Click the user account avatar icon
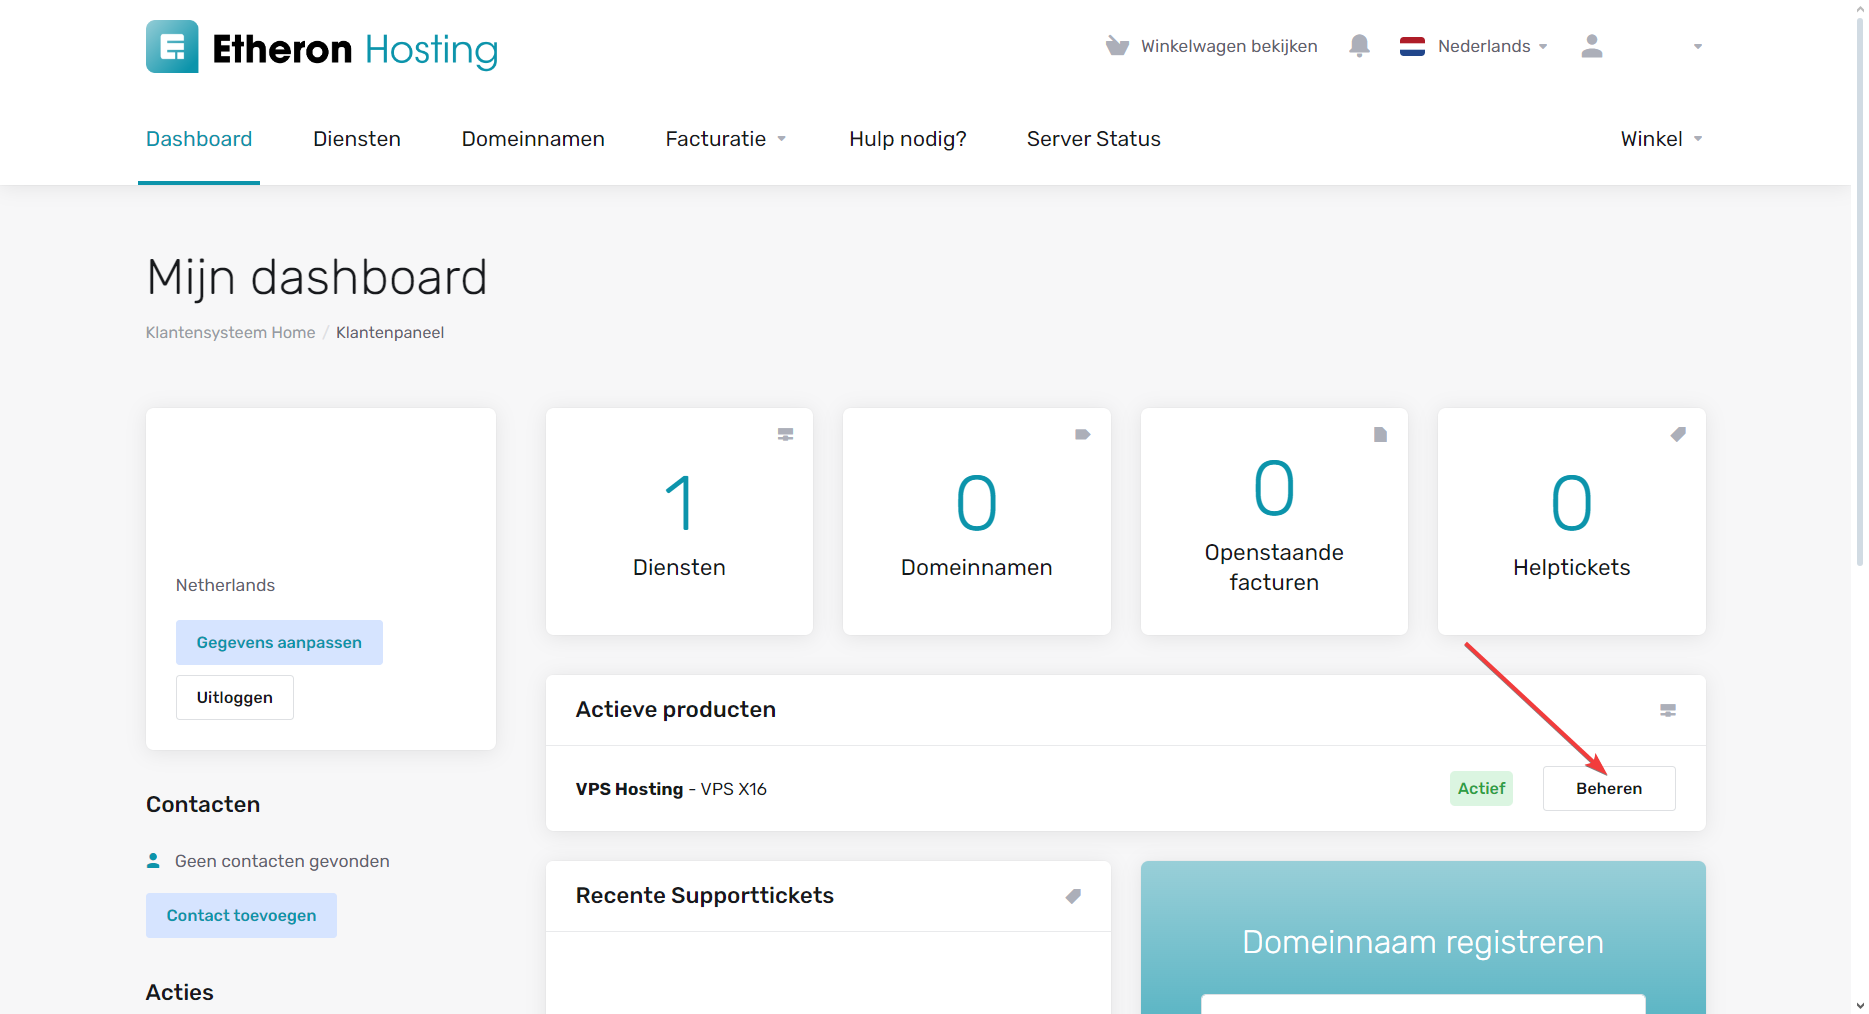The width and height of the screenshot is (1869, 1014). 1592,46
